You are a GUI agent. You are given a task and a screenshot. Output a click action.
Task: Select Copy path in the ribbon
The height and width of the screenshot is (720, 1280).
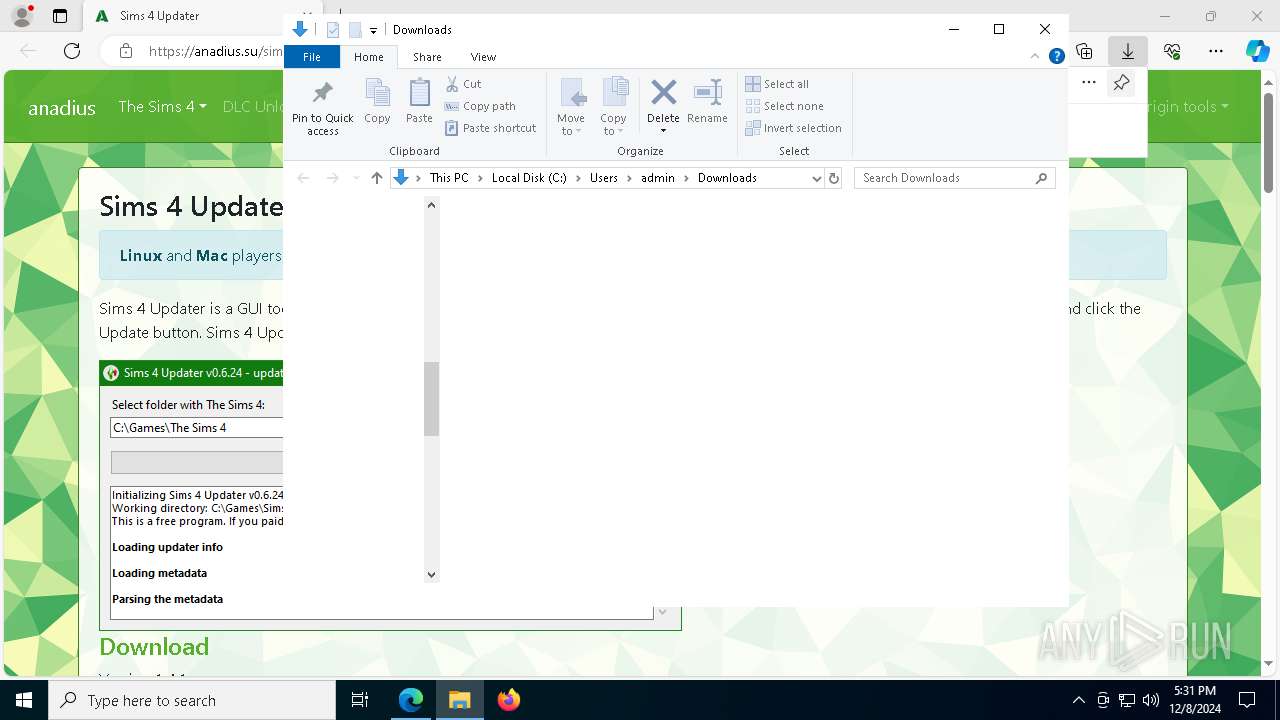pyautogui.click(x=480, y=106)
